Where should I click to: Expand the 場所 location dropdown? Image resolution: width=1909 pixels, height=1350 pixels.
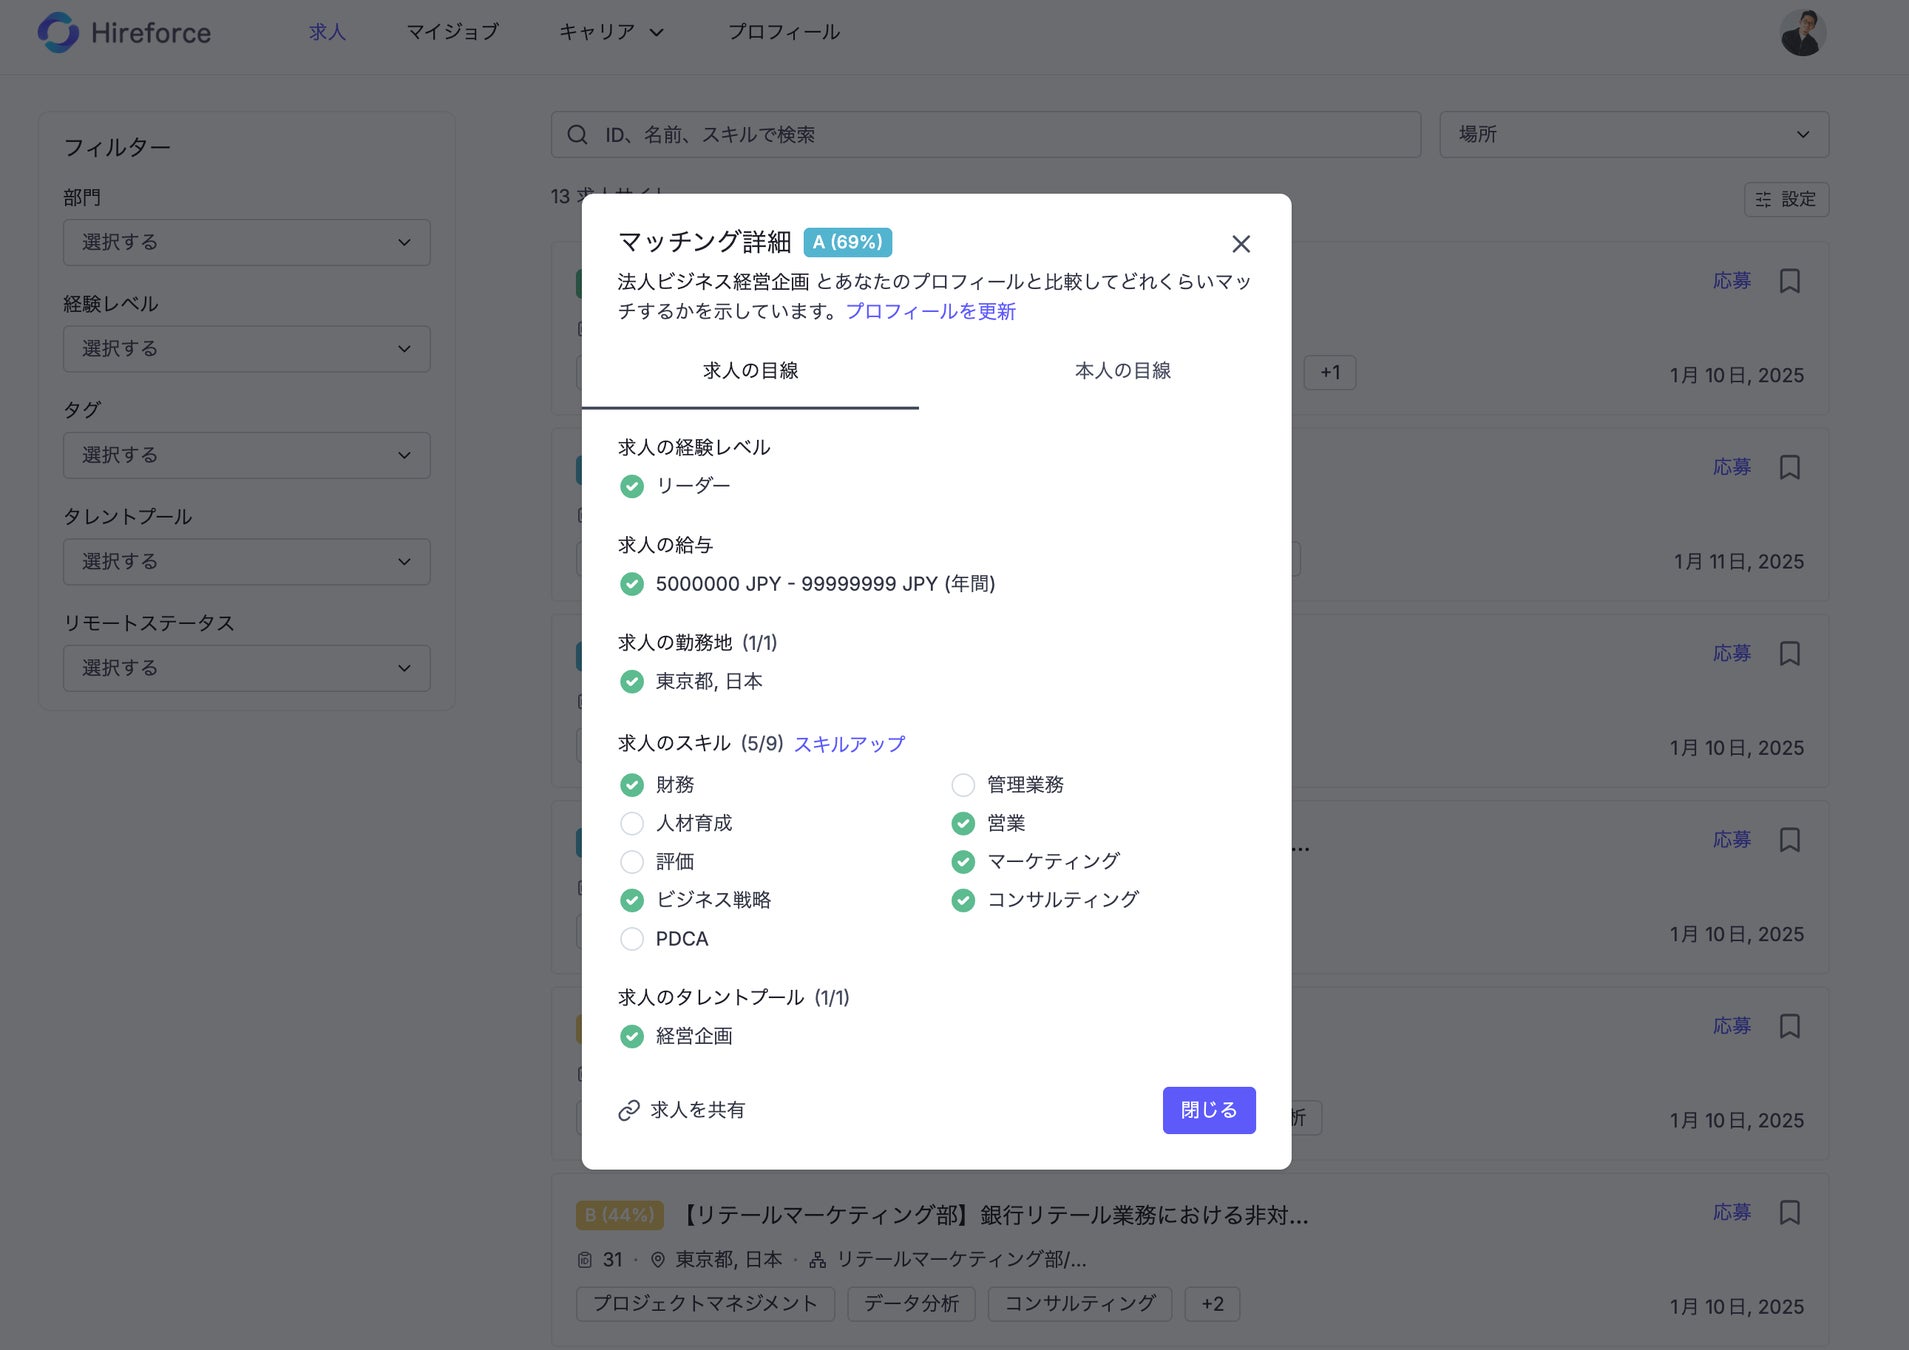tap(1633, 135)
